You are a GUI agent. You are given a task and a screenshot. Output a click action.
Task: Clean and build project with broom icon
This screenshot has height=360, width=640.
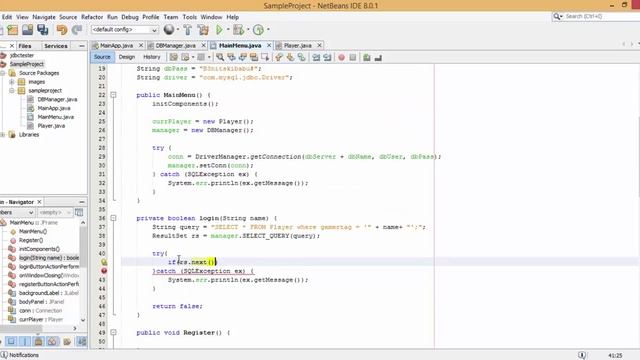pos(203,30)
